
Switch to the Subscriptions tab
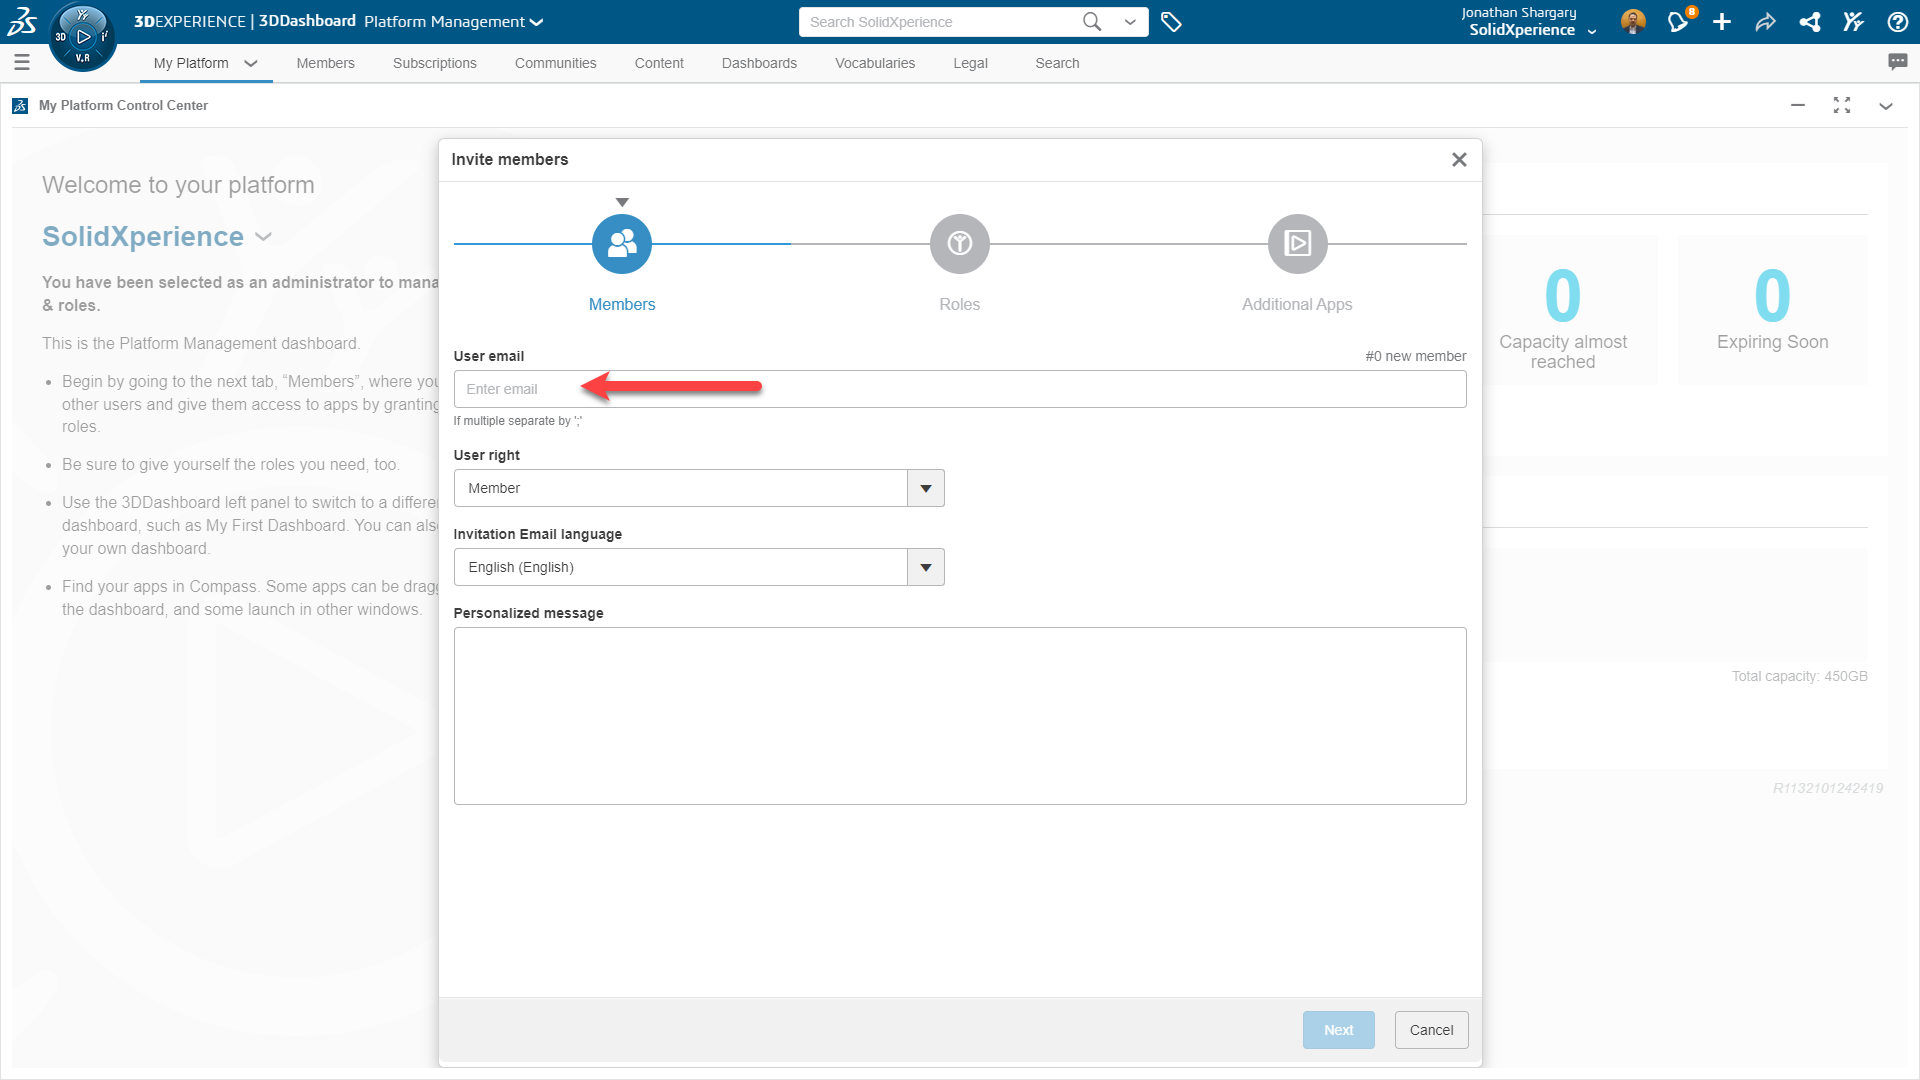coord(434,63)
